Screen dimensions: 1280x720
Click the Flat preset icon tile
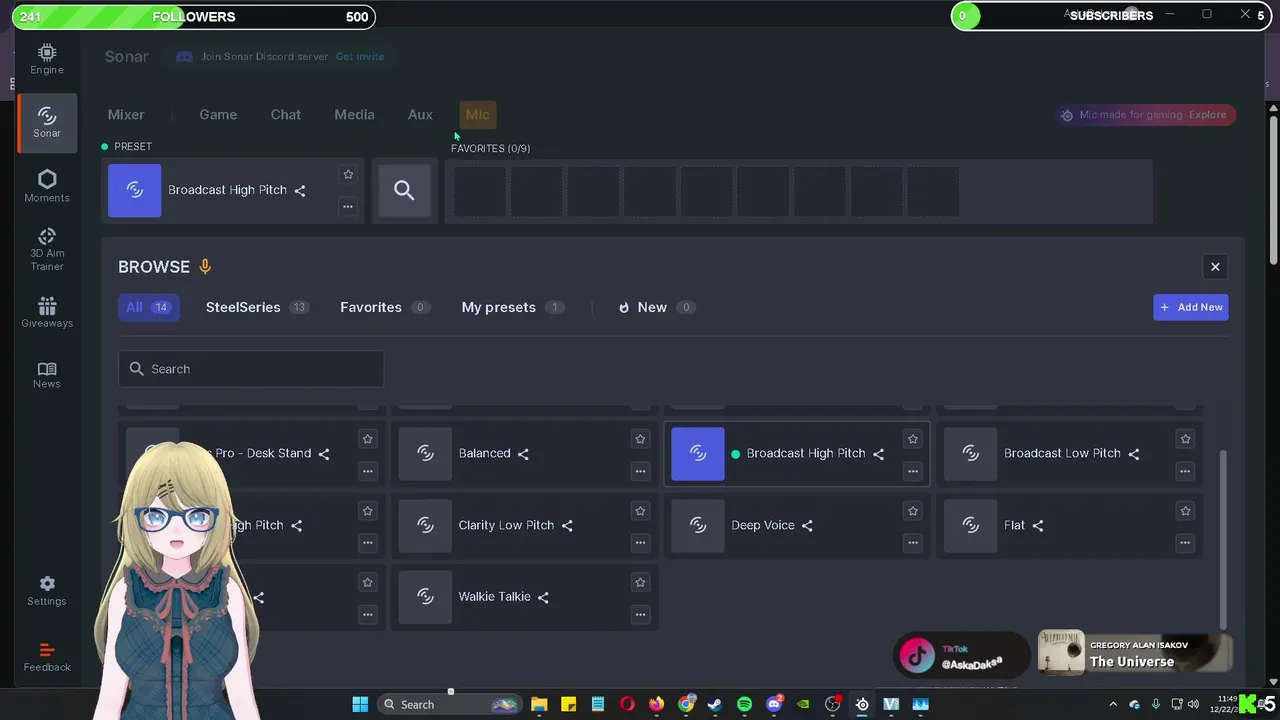coord(971,525)
